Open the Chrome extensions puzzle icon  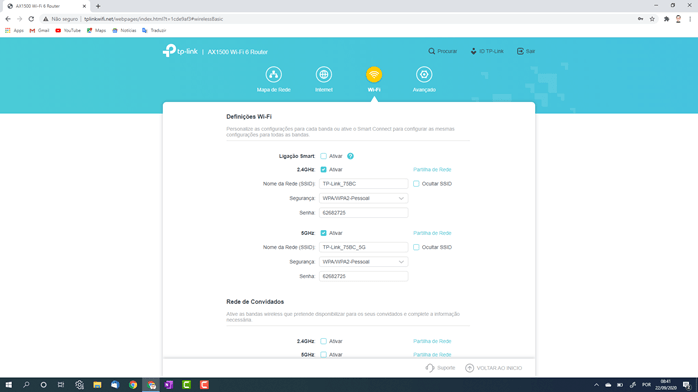tap(666, 19)
